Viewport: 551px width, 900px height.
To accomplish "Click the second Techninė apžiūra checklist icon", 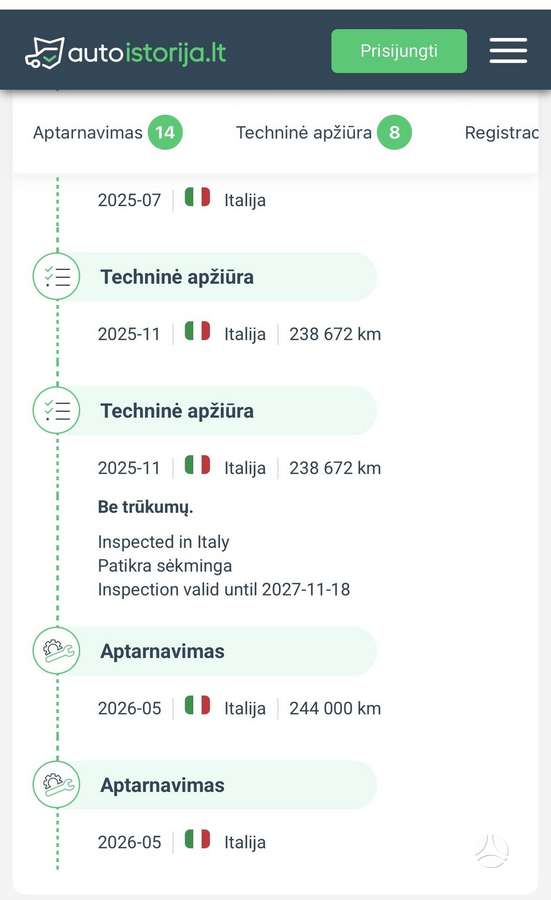I will (56, 410).
